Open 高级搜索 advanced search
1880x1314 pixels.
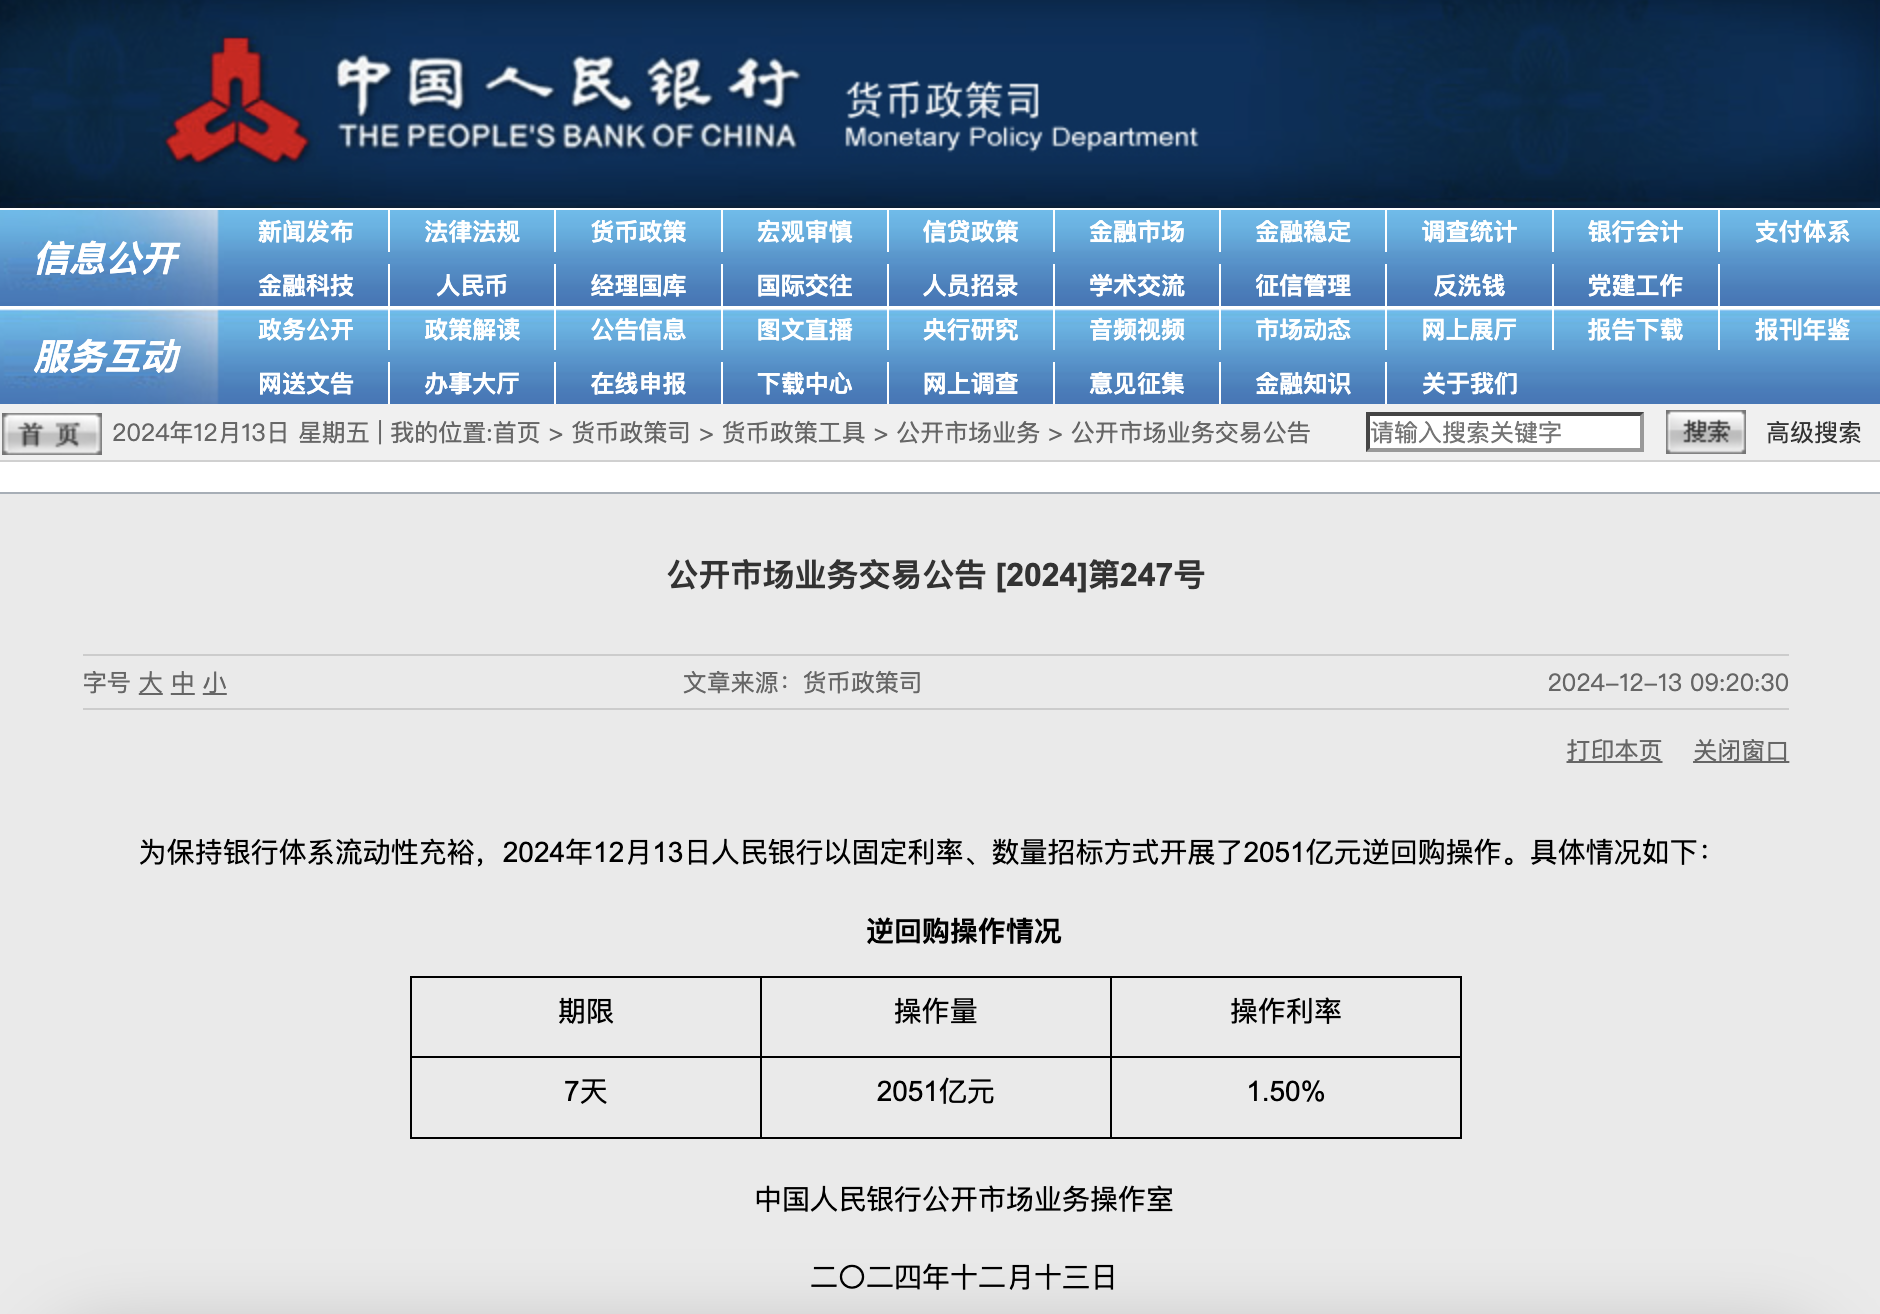(x=1816, y=432)
